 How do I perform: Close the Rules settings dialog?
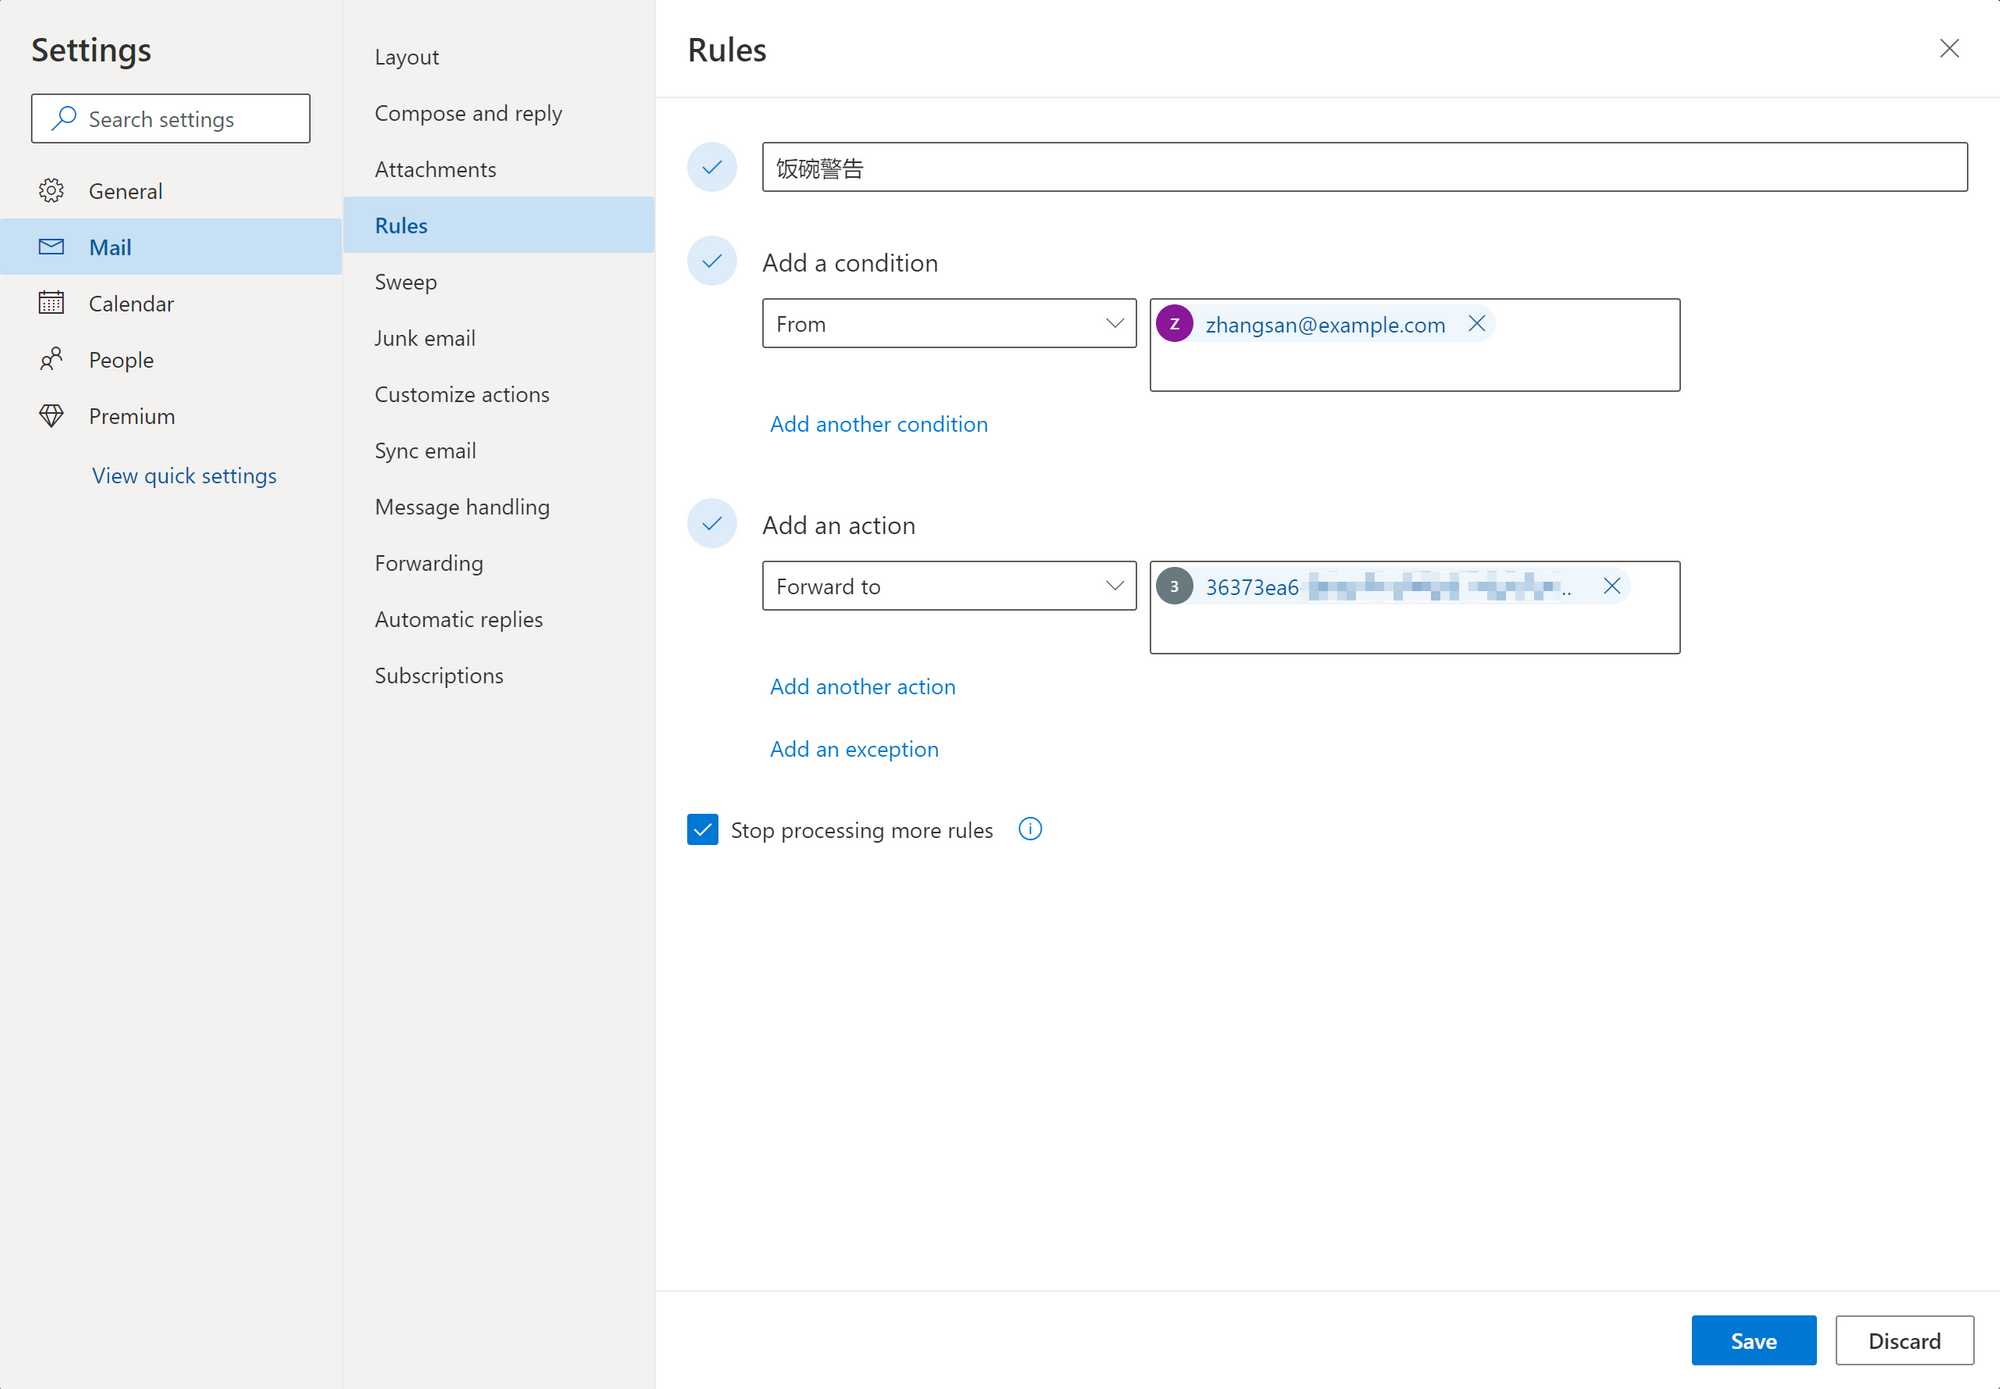(x=1949, y=49)
